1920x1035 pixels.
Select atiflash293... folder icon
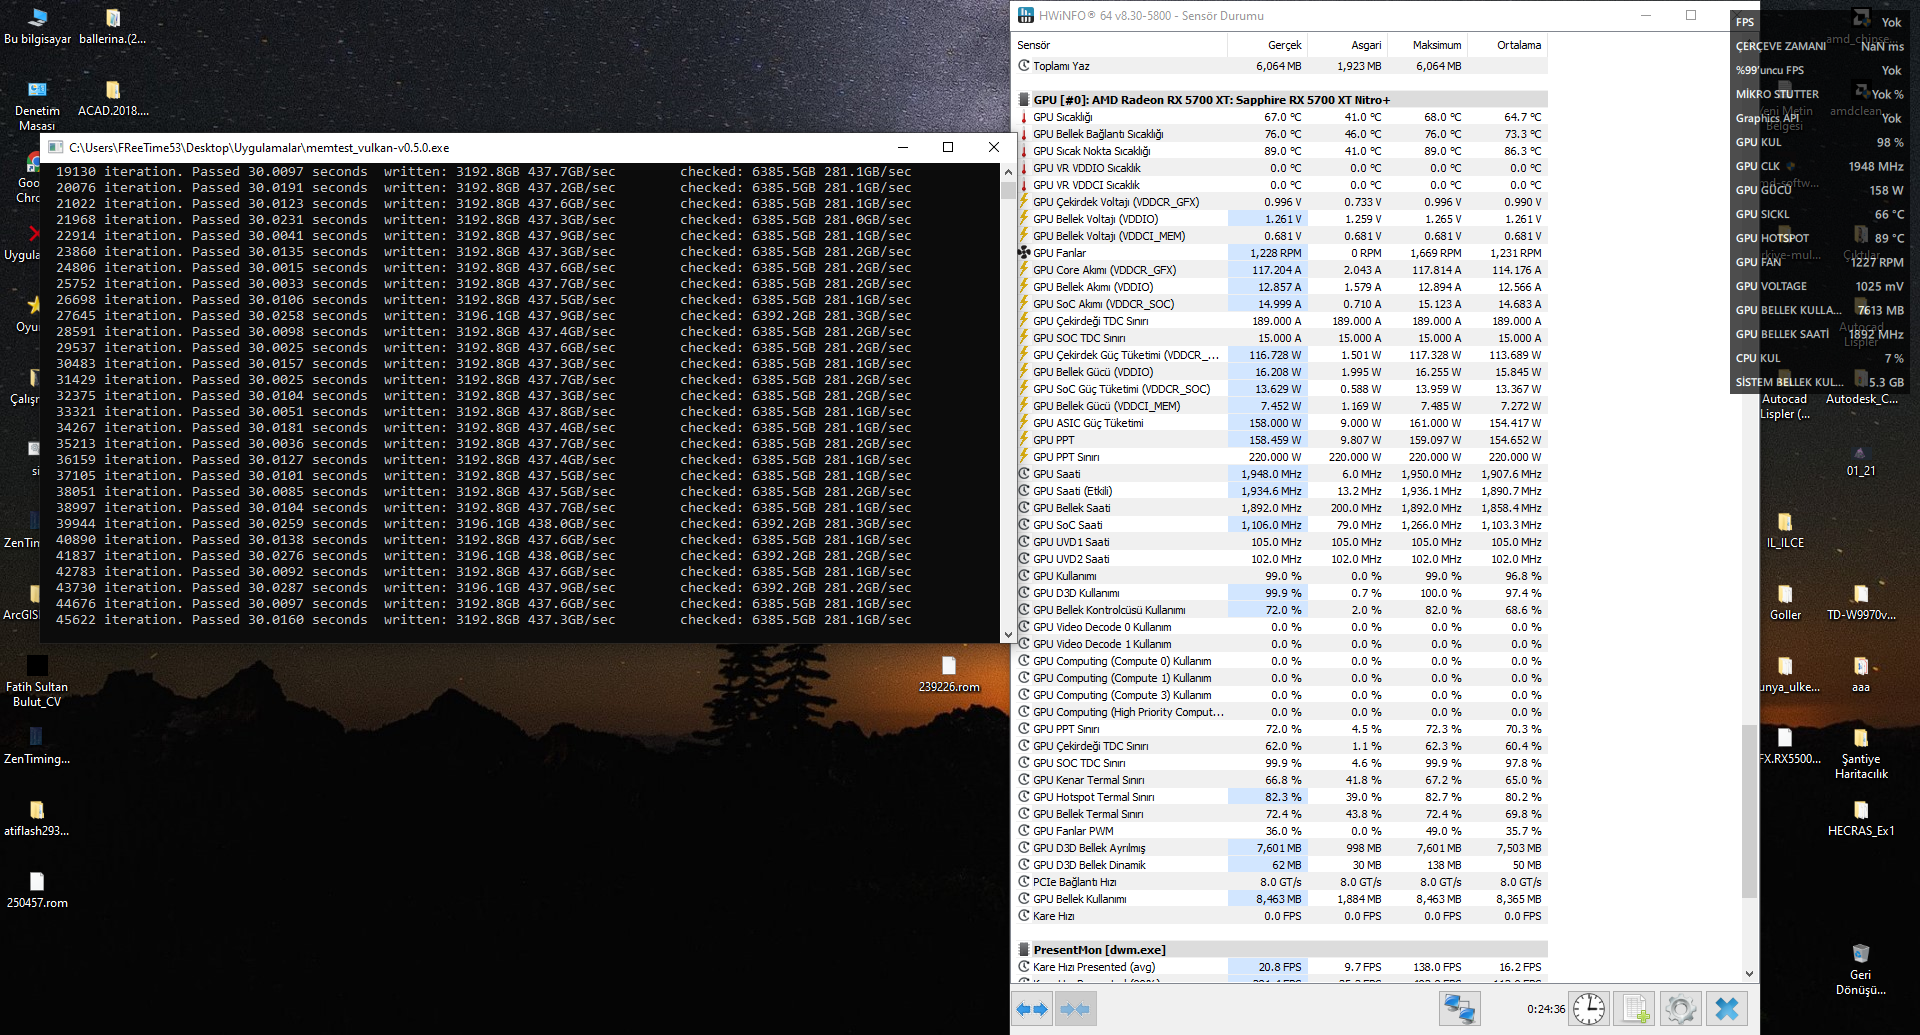click(x=37, y=819)
